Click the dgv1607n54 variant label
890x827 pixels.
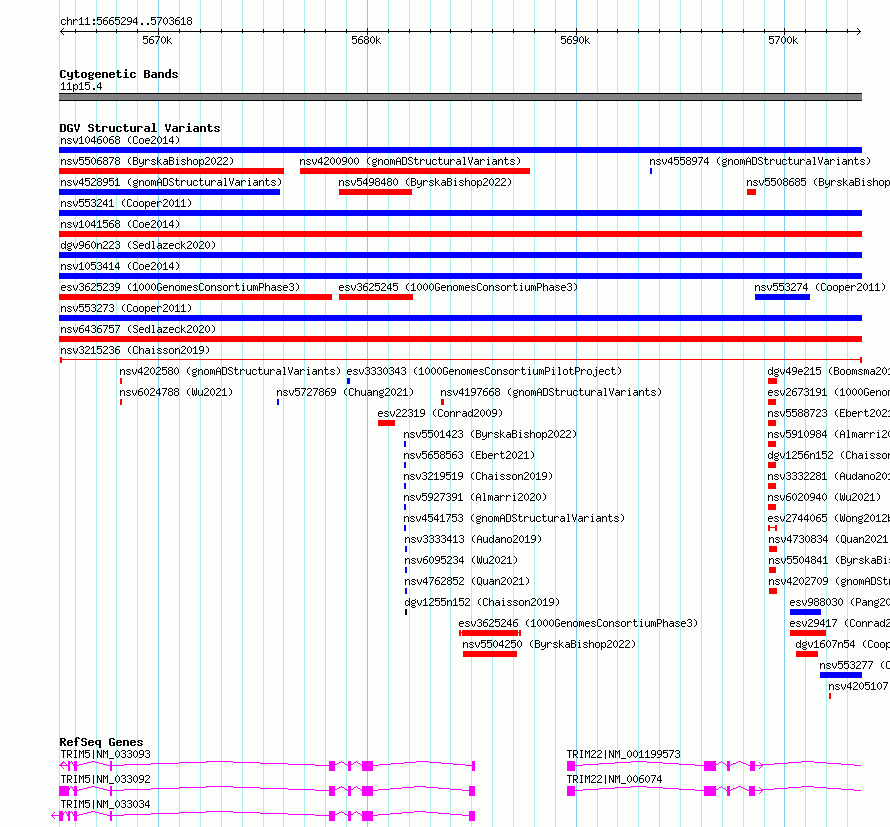click(843, 644)
